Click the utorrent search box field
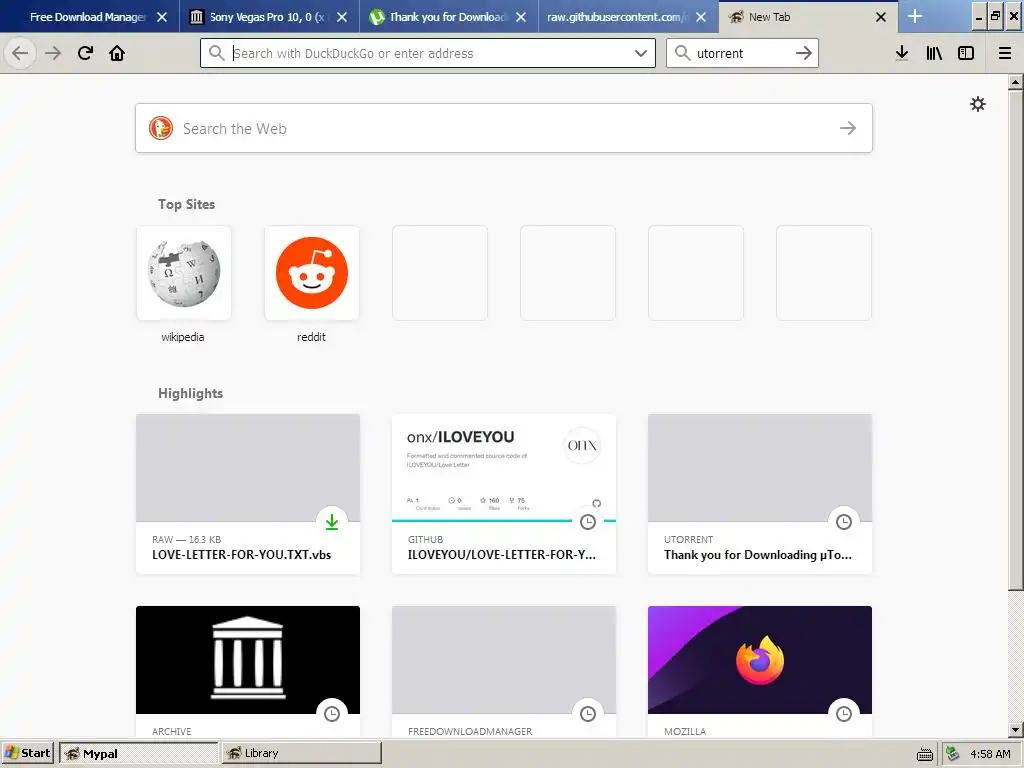 click(743, 53)
